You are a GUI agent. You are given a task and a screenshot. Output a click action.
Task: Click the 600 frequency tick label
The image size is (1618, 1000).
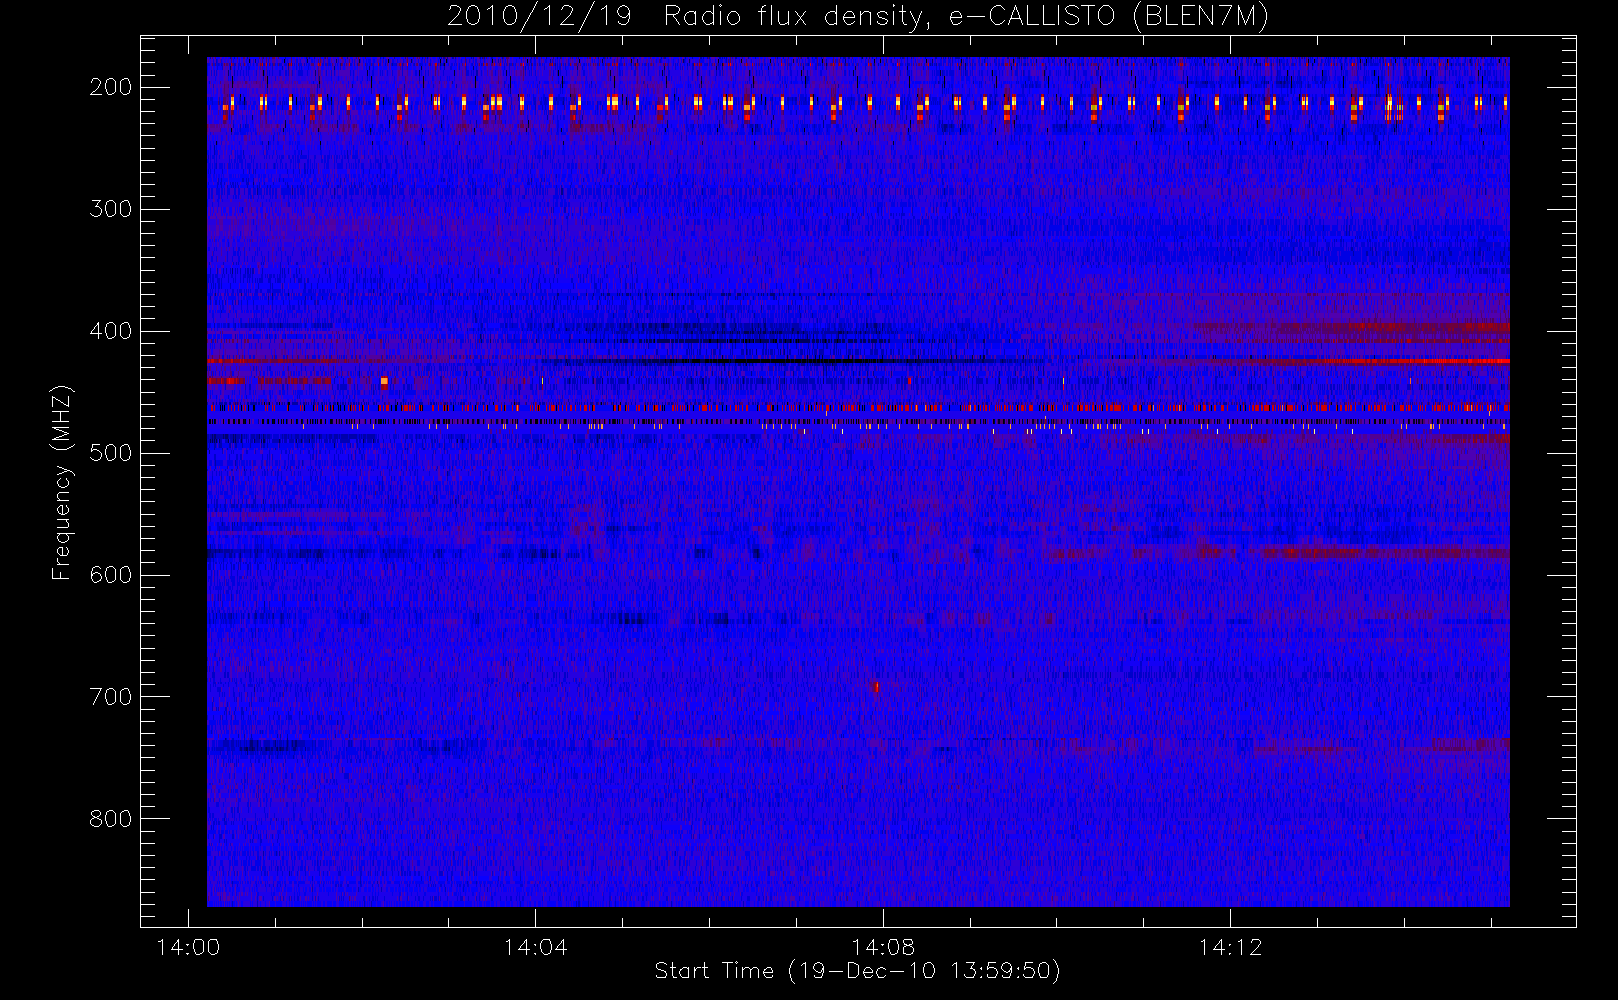click(111, 575)
